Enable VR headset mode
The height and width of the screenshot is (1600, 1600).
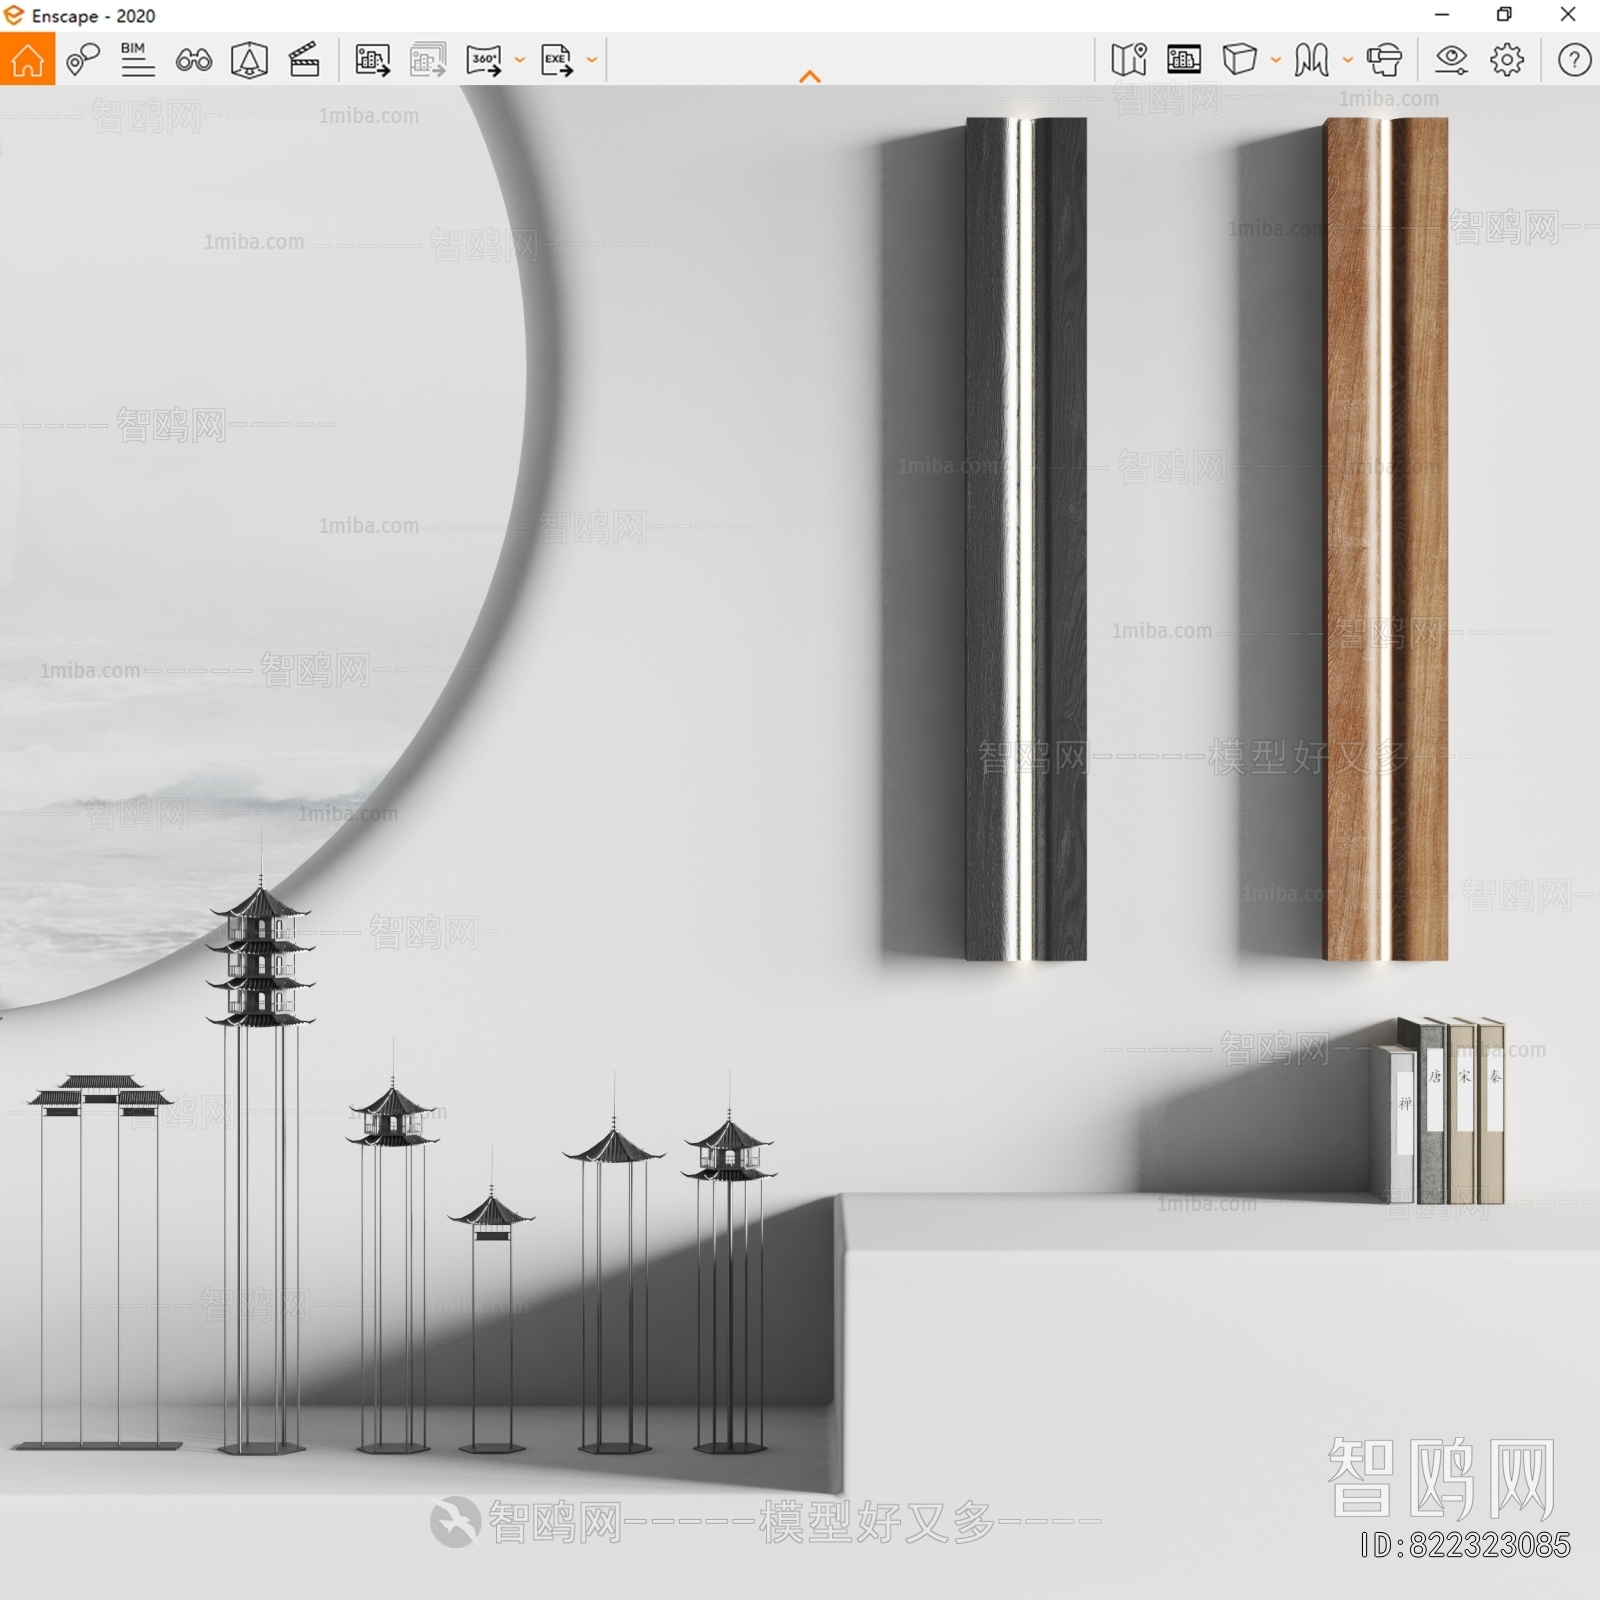tap(1384, 60)
